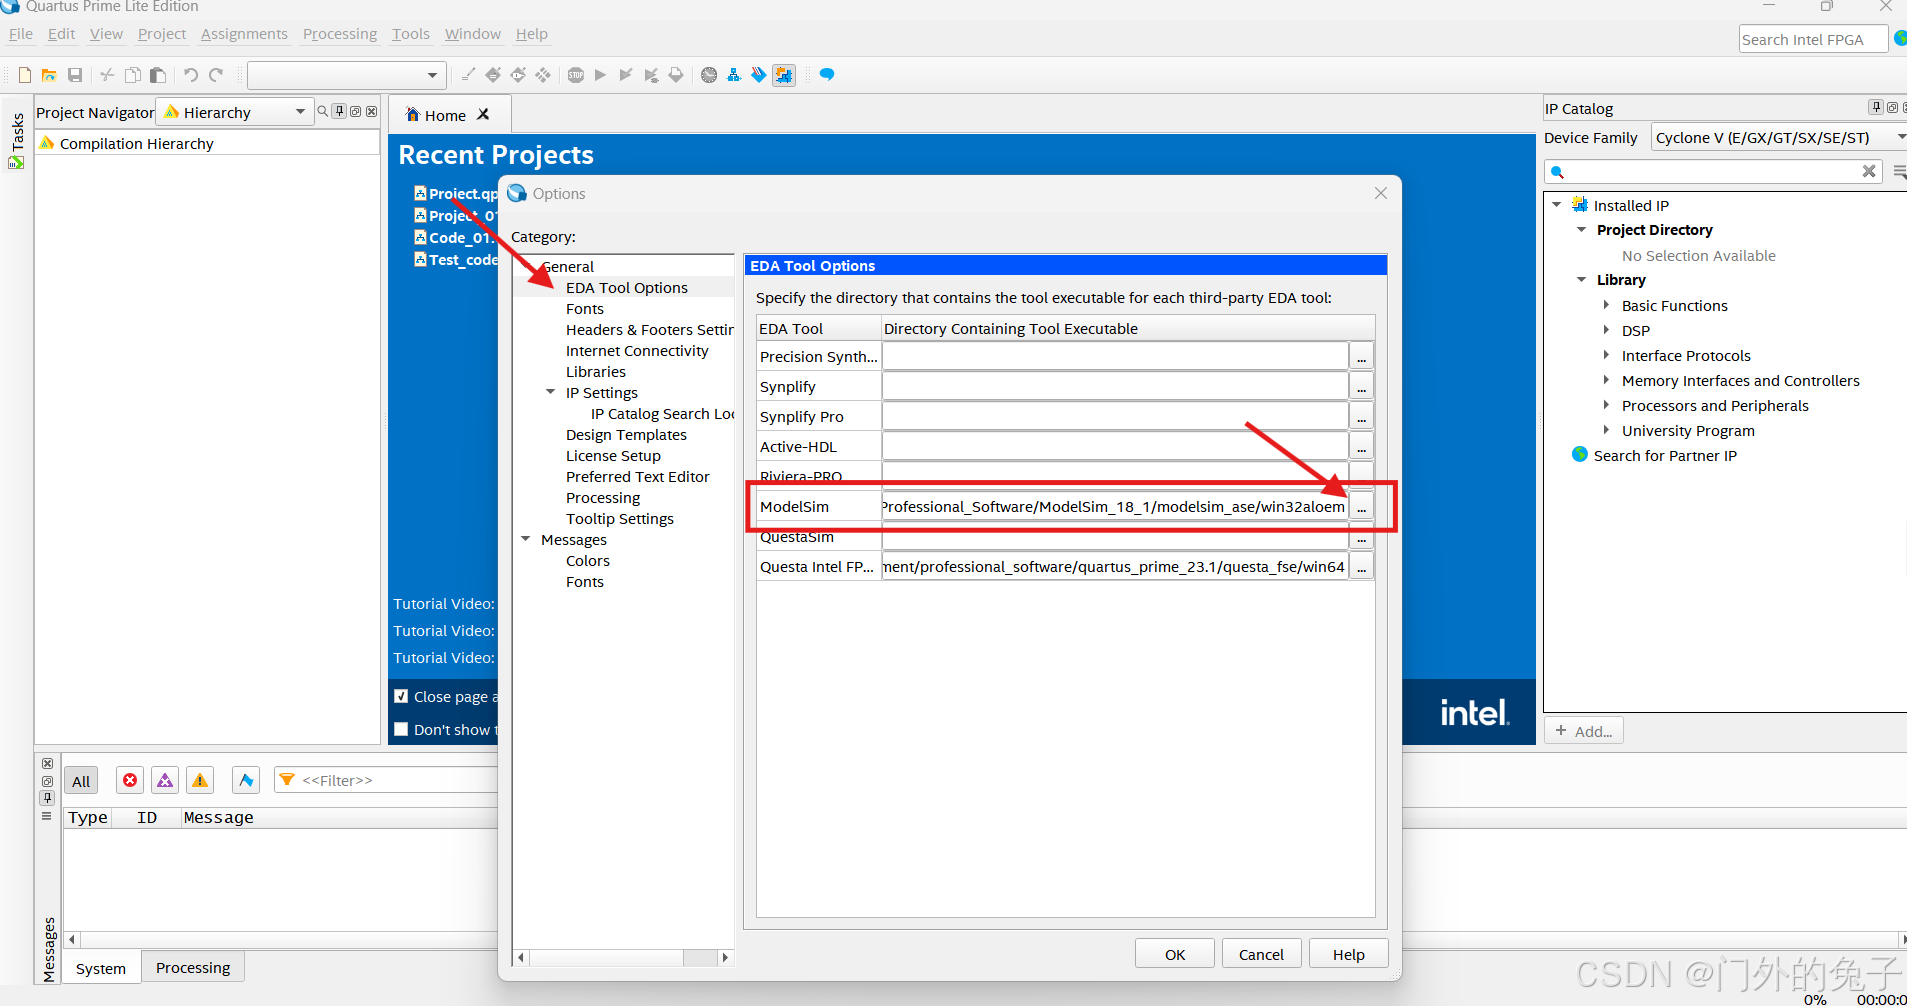Browse for the ModelSim directory
The height and width of the screenshot is (1006, 1907).
[x=1361, y=507]
